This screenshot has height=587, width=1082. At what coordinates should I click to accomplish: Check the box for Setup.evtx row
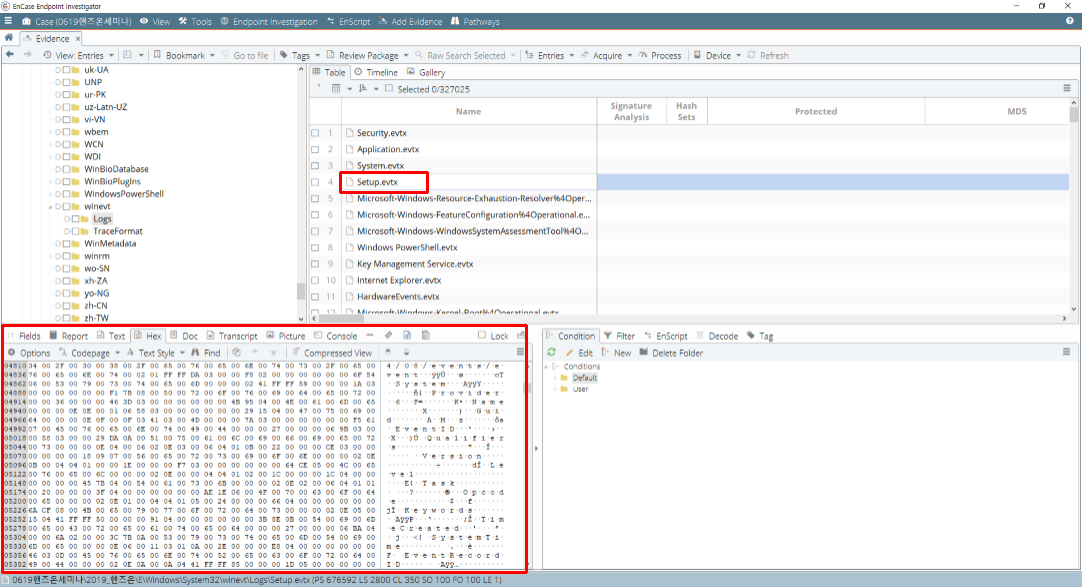tap(315, 182)
